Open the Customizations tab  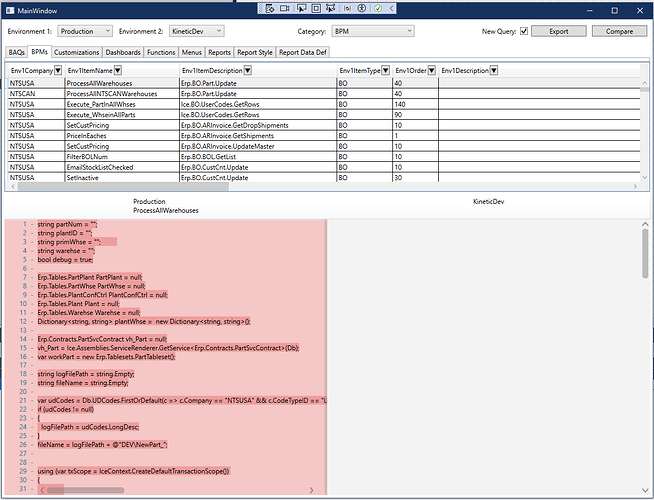[77, 52]
